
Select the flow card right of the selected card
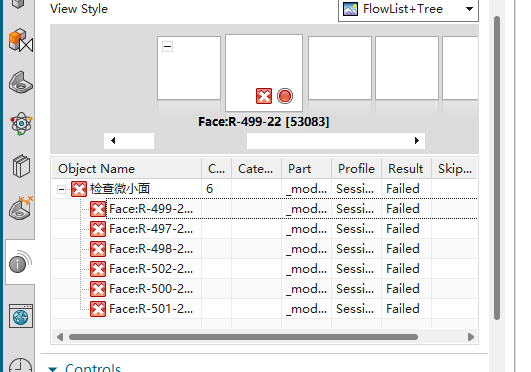click(x=340, y=68)
